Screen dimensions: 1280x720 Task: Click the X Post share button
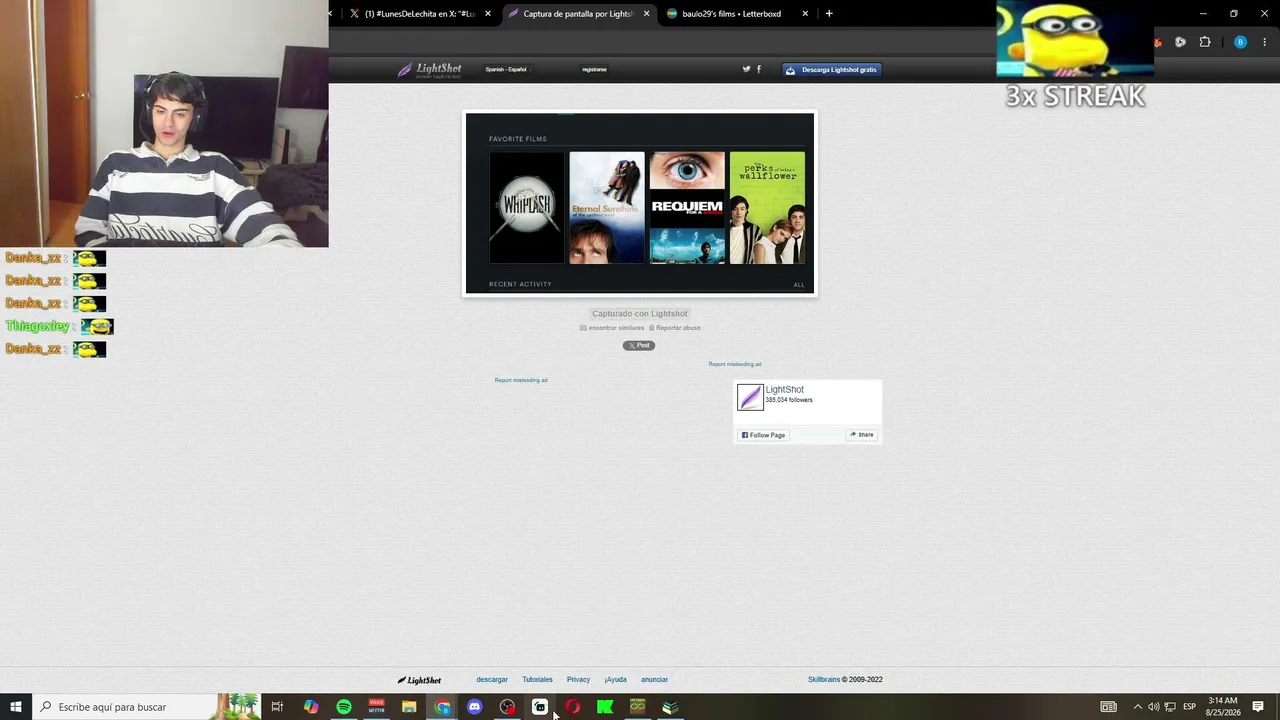[639, 345]
